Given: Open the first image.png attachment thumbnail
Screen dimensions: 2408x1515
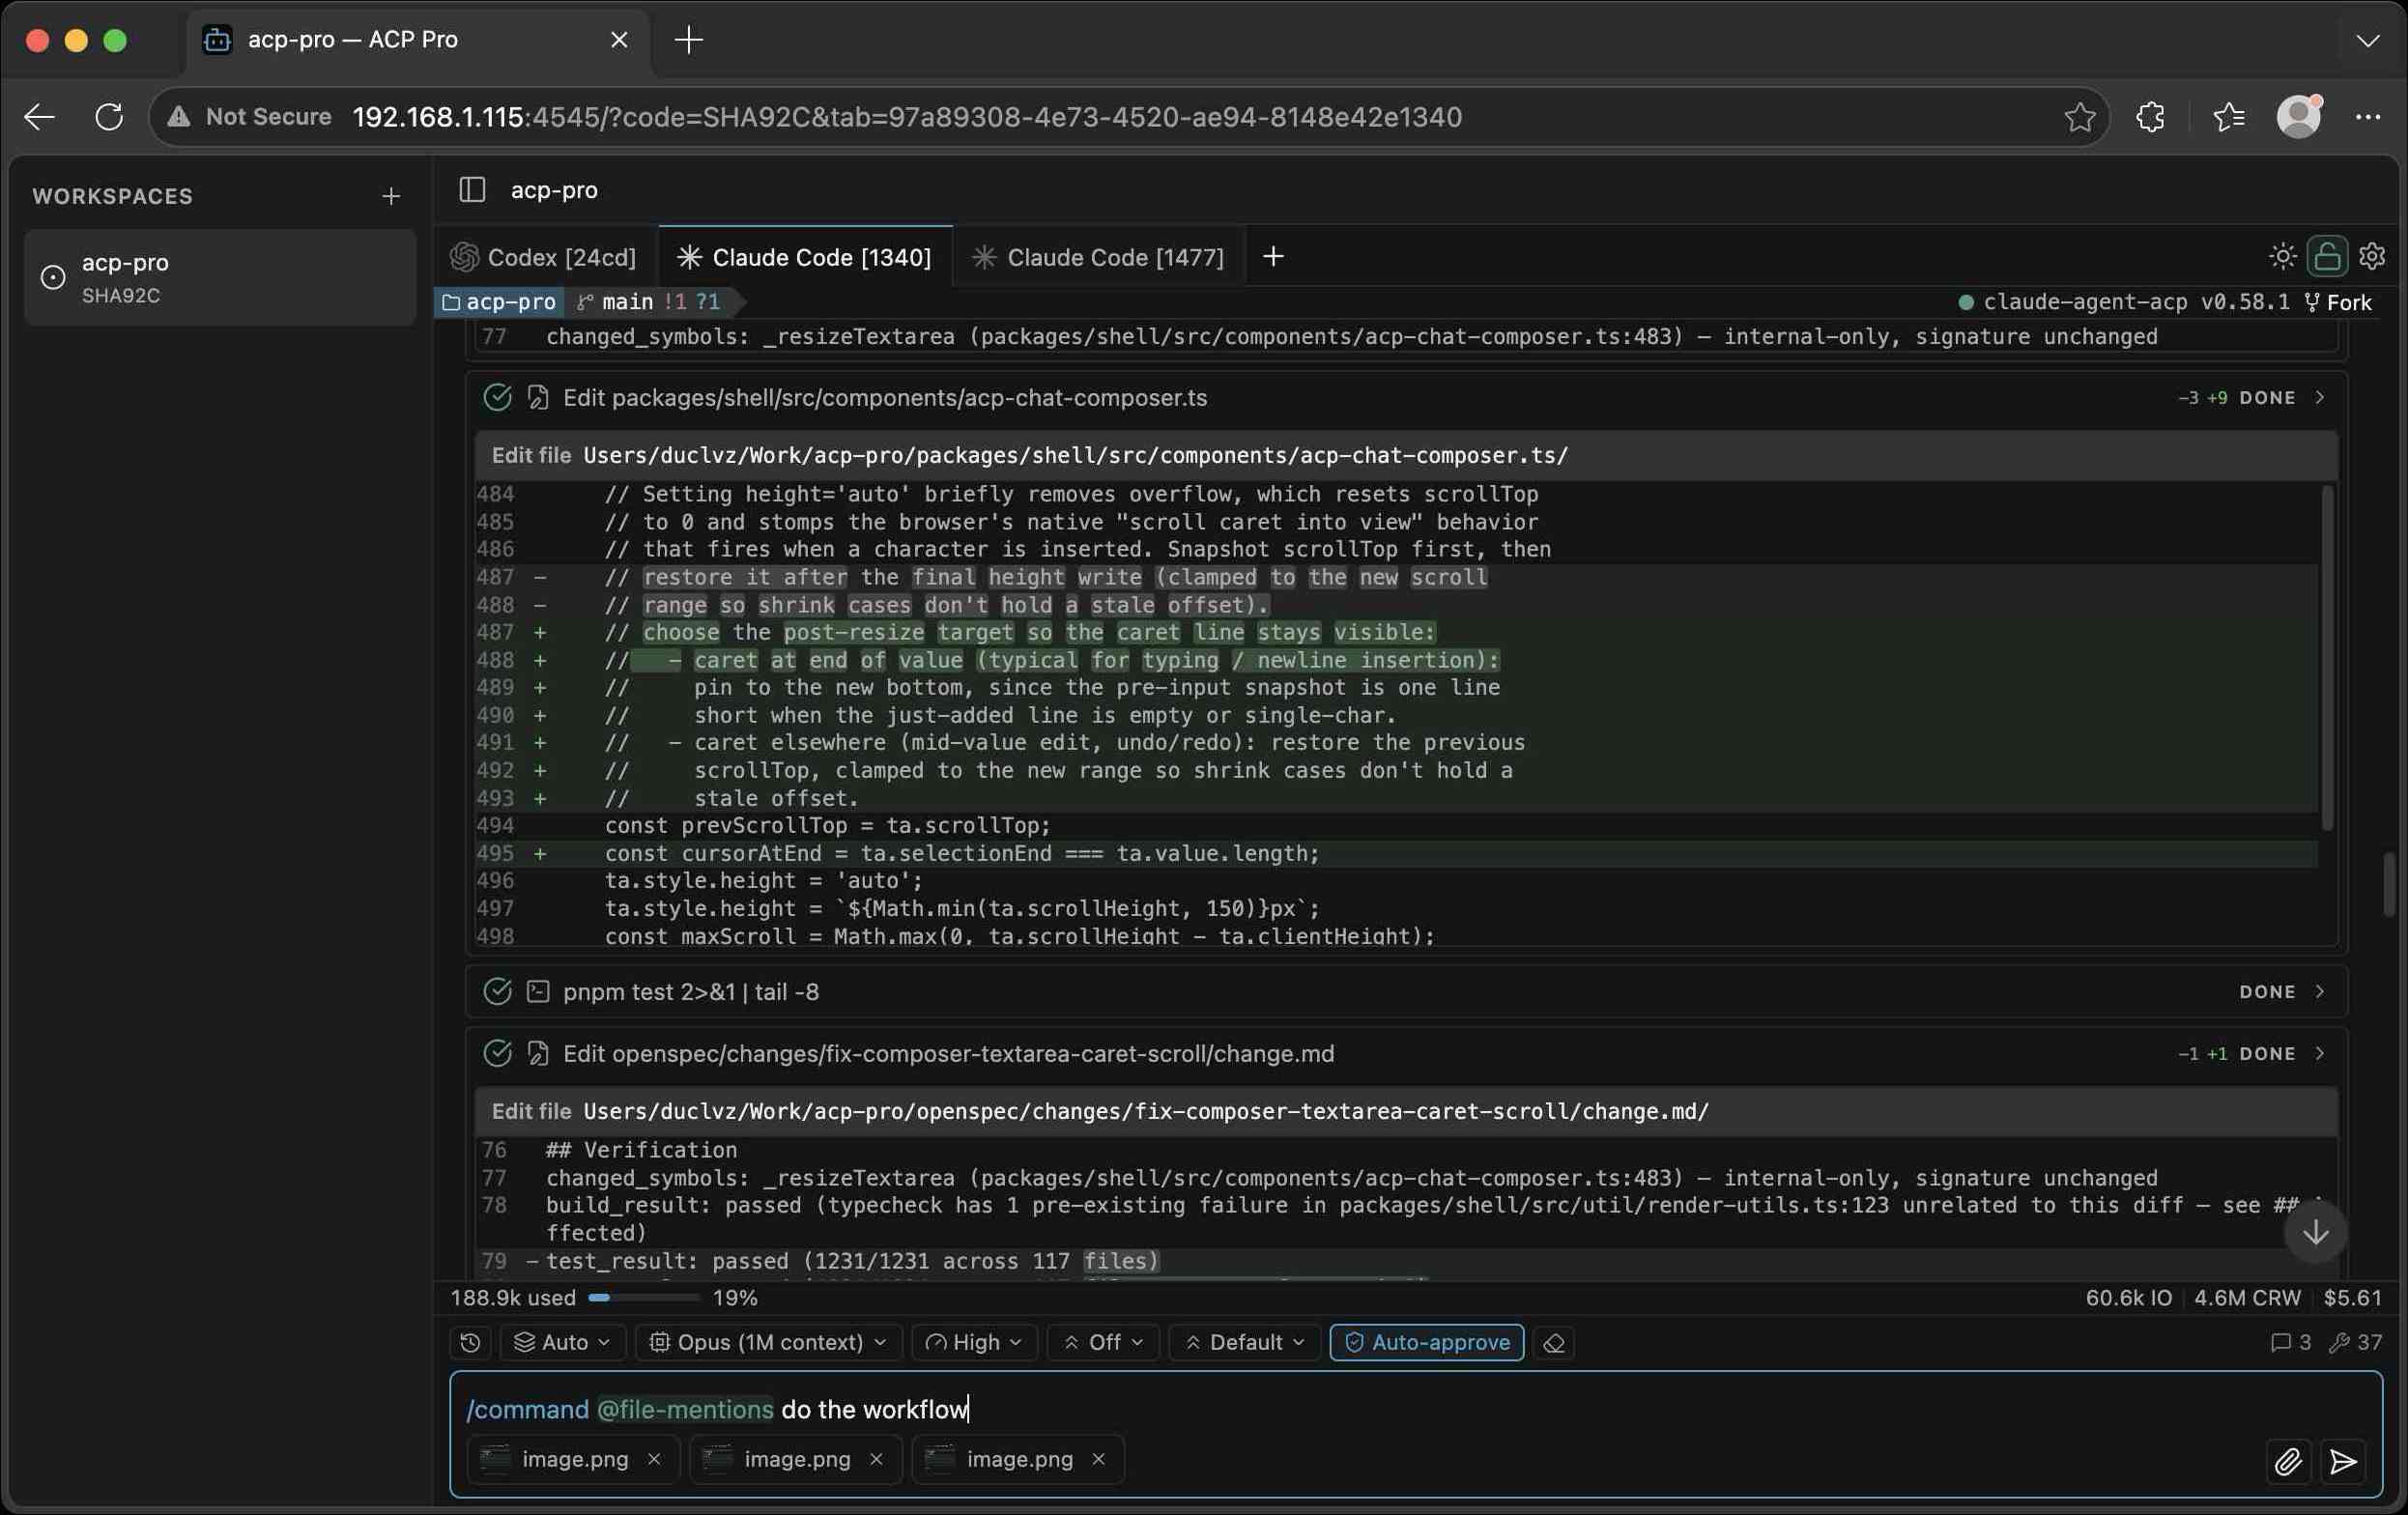Looking at the screenshot, I should point(496,1459).
